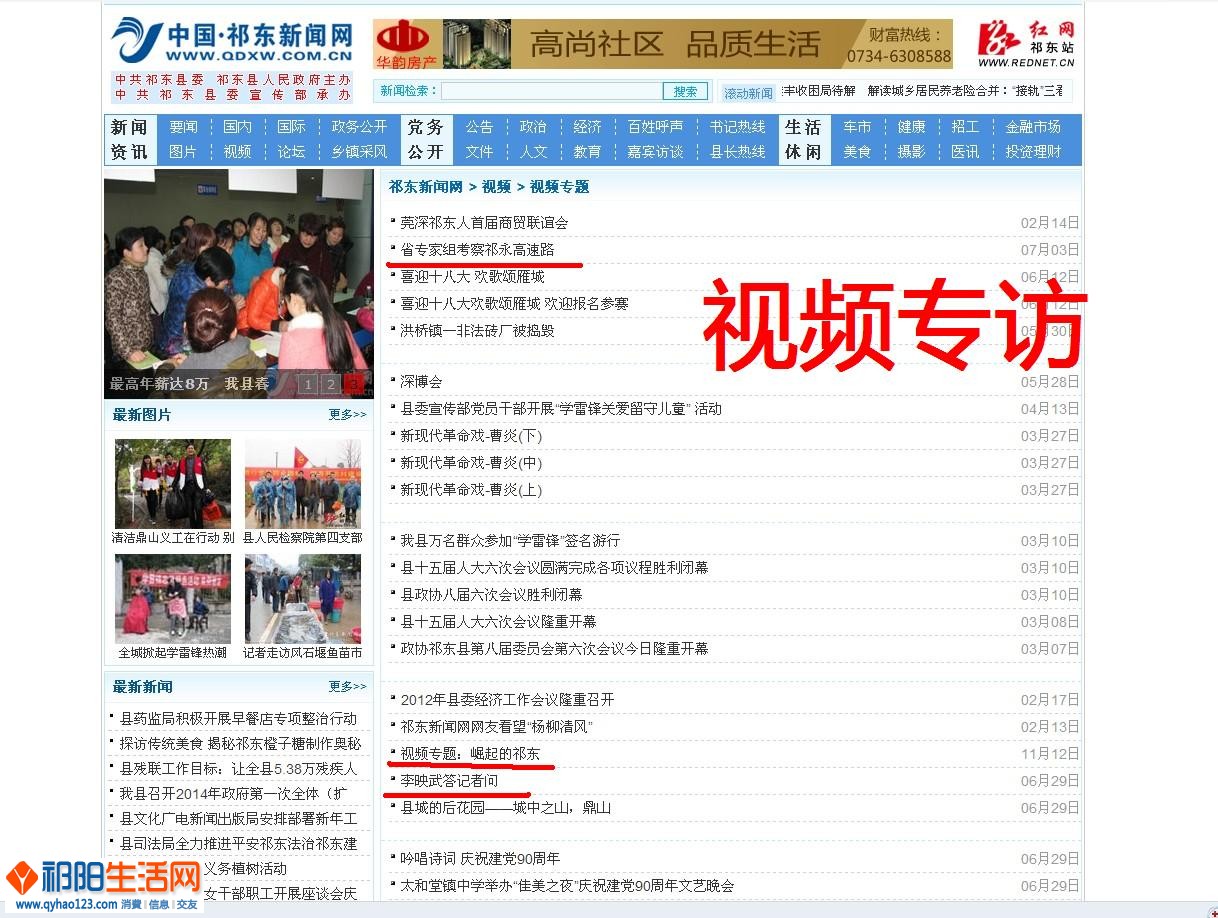This screenshot has height=918, width=1218.
Task: Open the 乡镇采风 navigation item
Action: [x=359, y=152]
